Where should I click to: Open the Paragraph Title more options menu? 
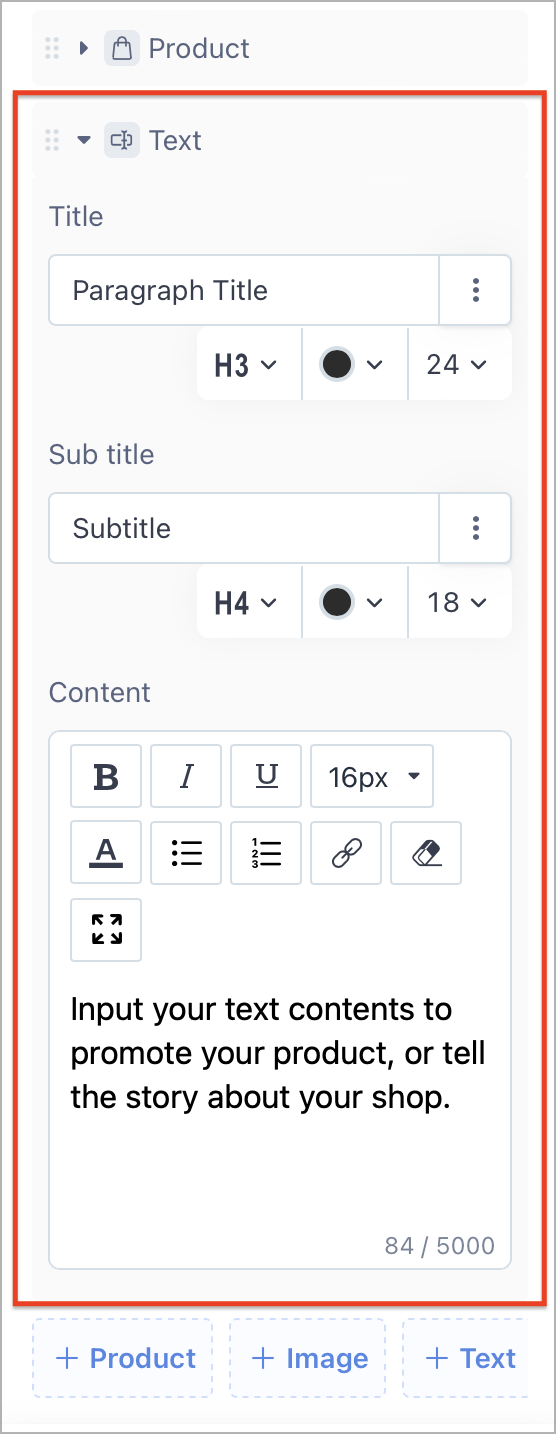coord(475,290)
